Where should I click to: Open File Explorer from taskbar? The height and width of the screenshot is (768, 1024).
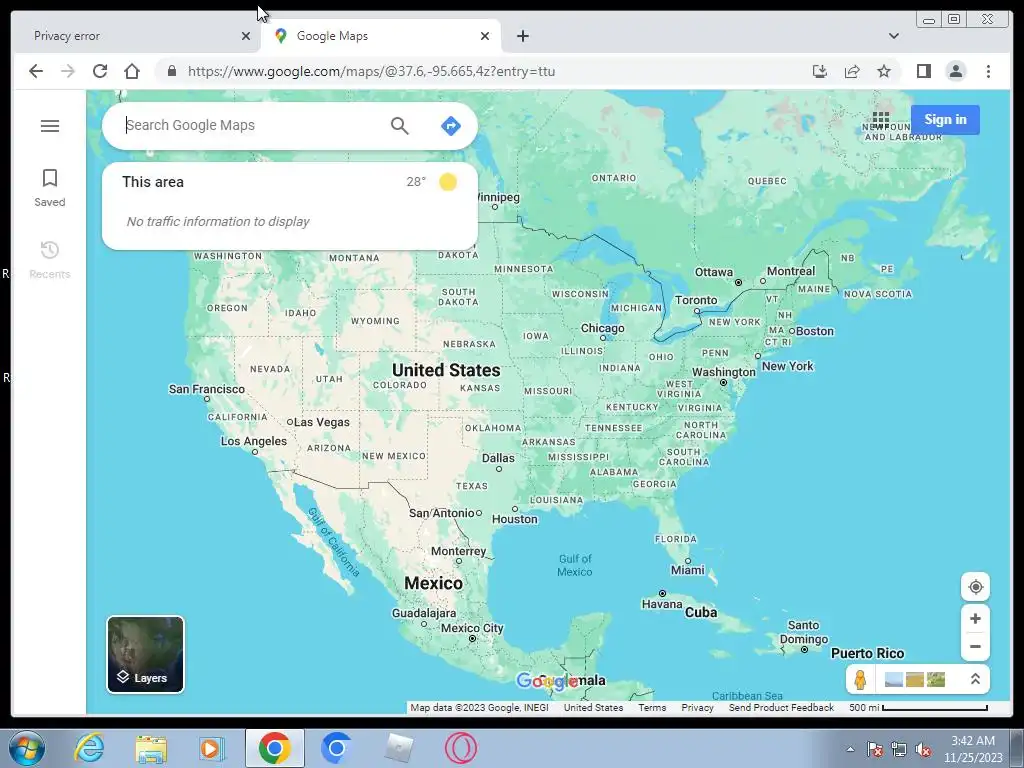151,748
